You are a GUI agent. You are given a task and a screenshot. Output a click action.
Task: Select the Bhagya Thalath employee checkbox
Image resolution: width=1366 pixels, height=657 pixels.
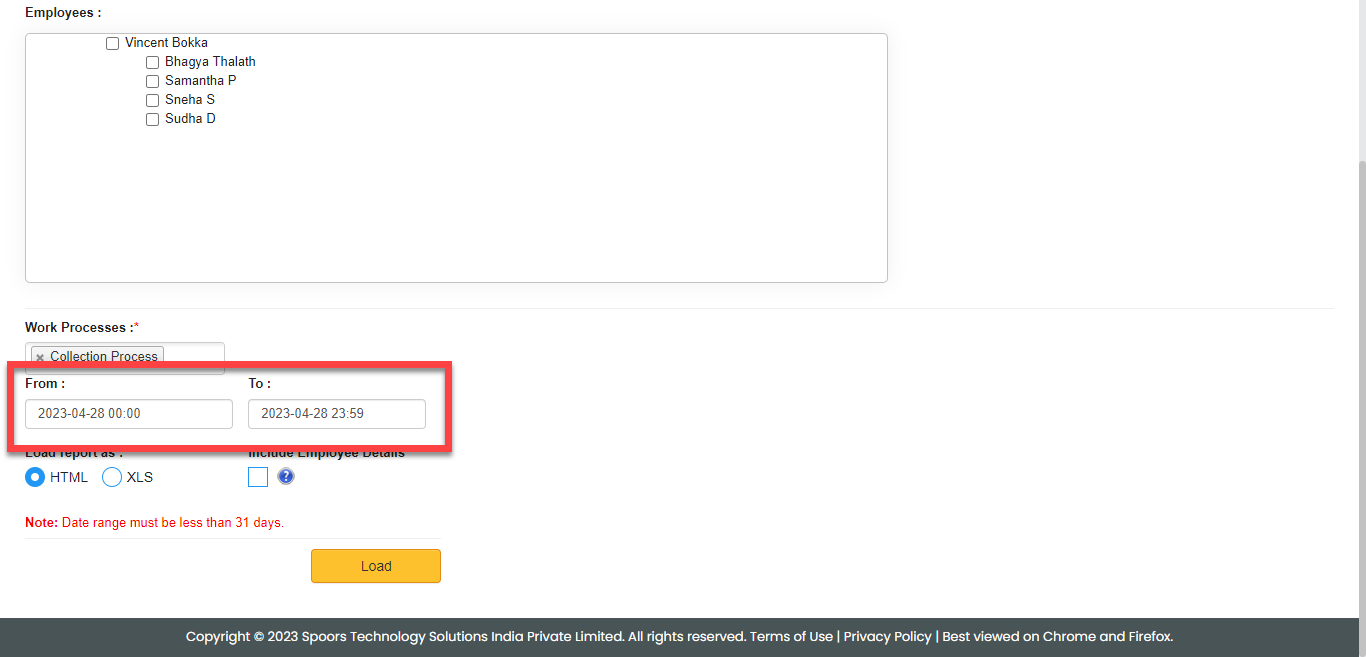tap(152, 62)
